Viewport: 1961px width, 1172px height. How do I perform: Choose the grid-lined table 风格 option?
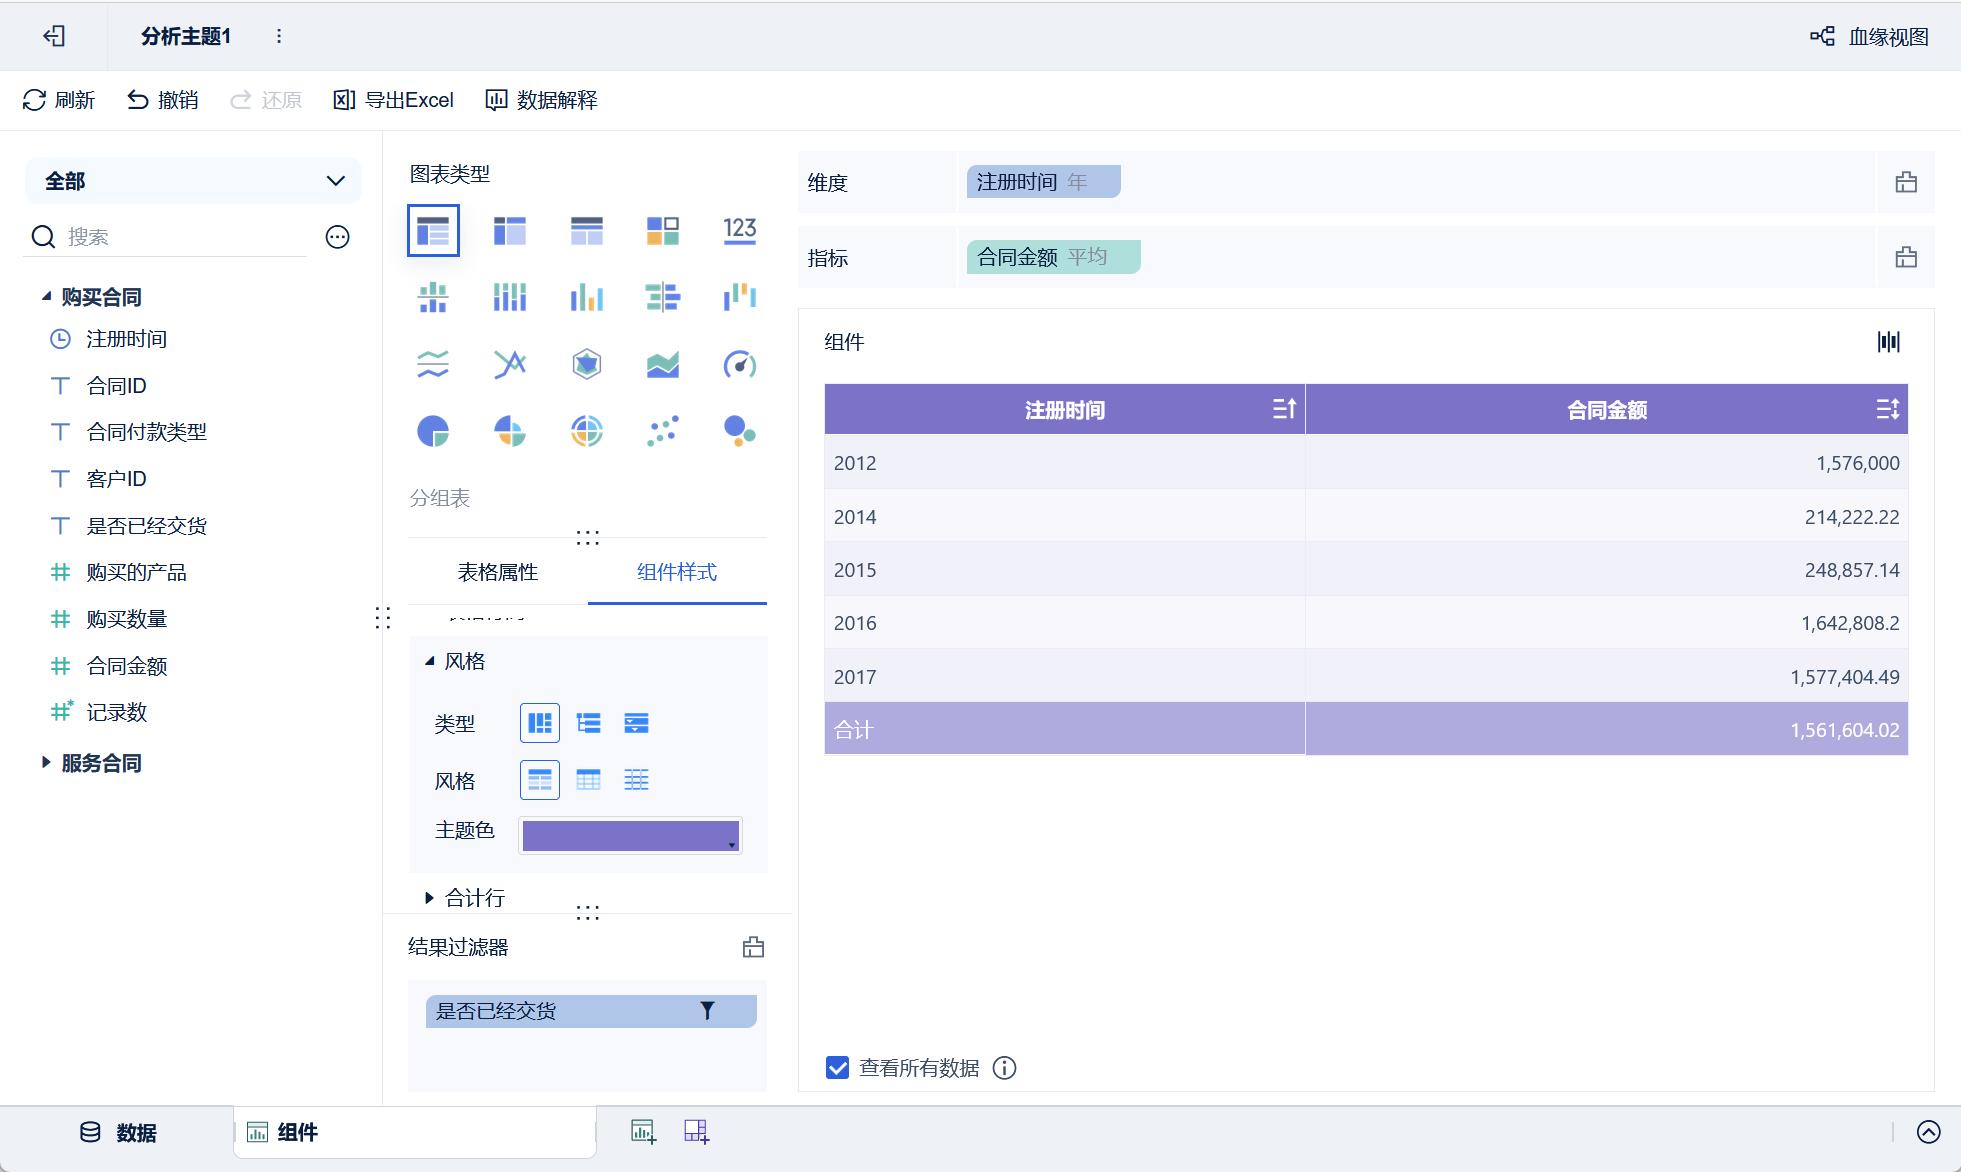point(588,780)
